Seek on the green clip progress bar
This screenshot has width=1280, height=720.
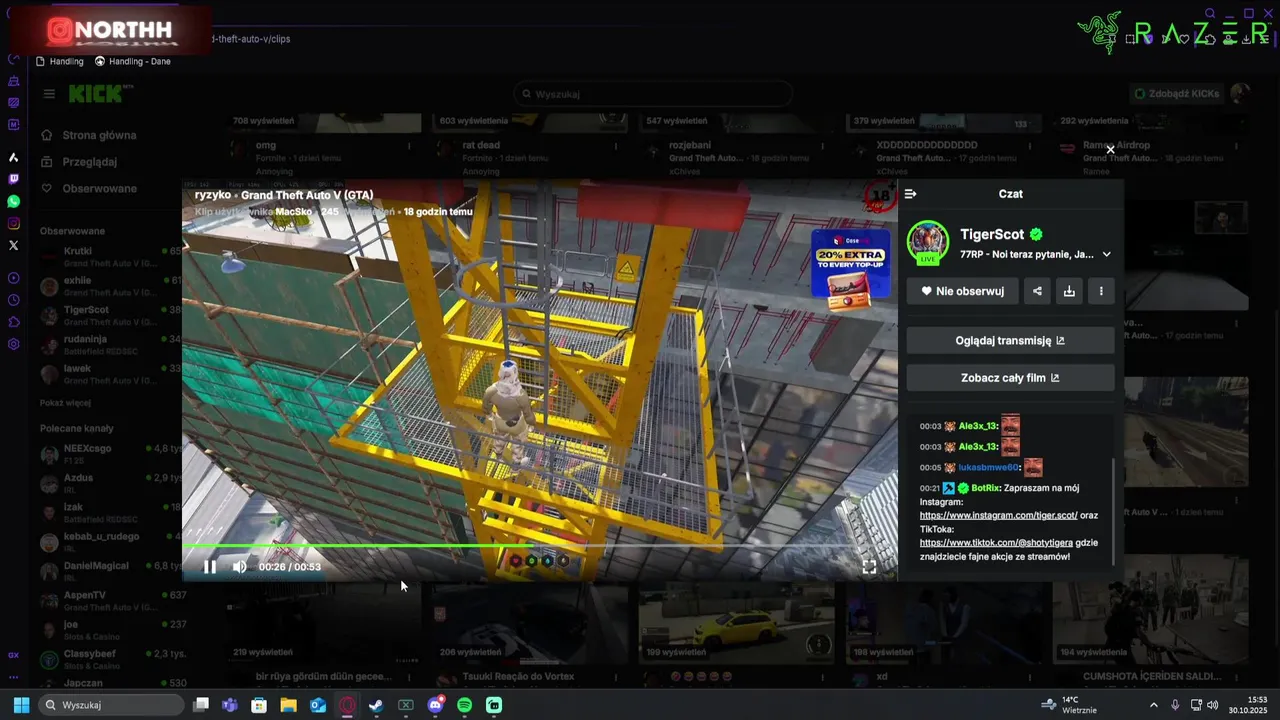540,546
